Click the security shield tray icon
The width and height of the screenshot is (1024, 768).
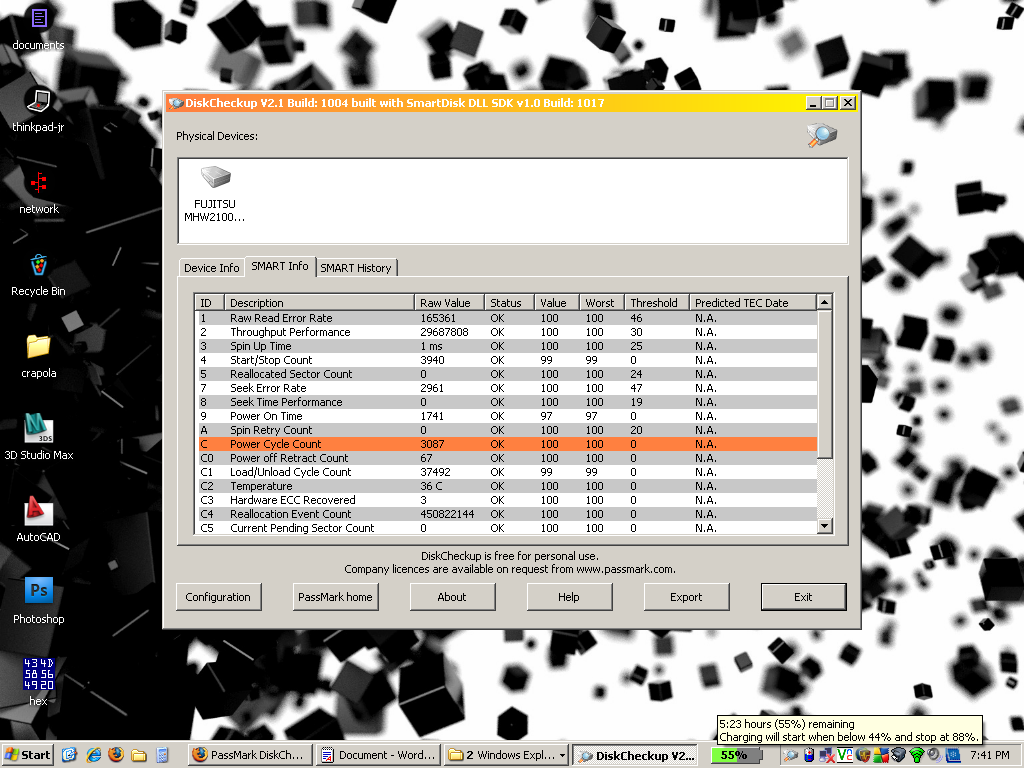863,755
